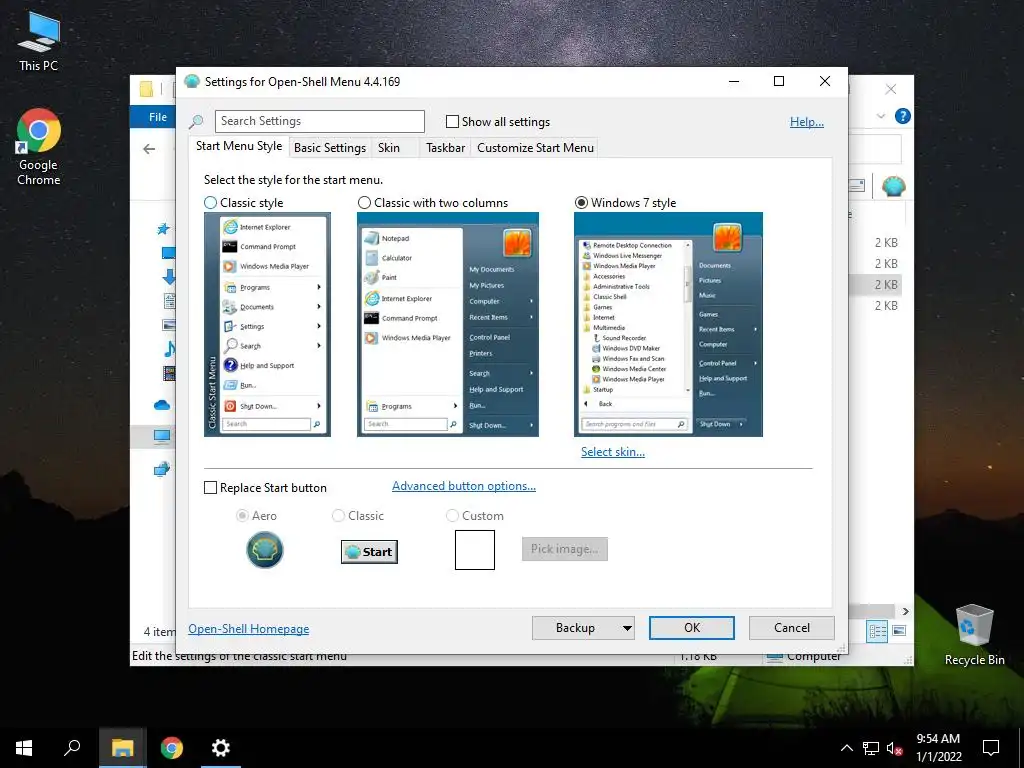Image resolution: width=1024 pixels, height=768 pixels.
Task: Open File Explorer help question mark icon
Action: 903,116
